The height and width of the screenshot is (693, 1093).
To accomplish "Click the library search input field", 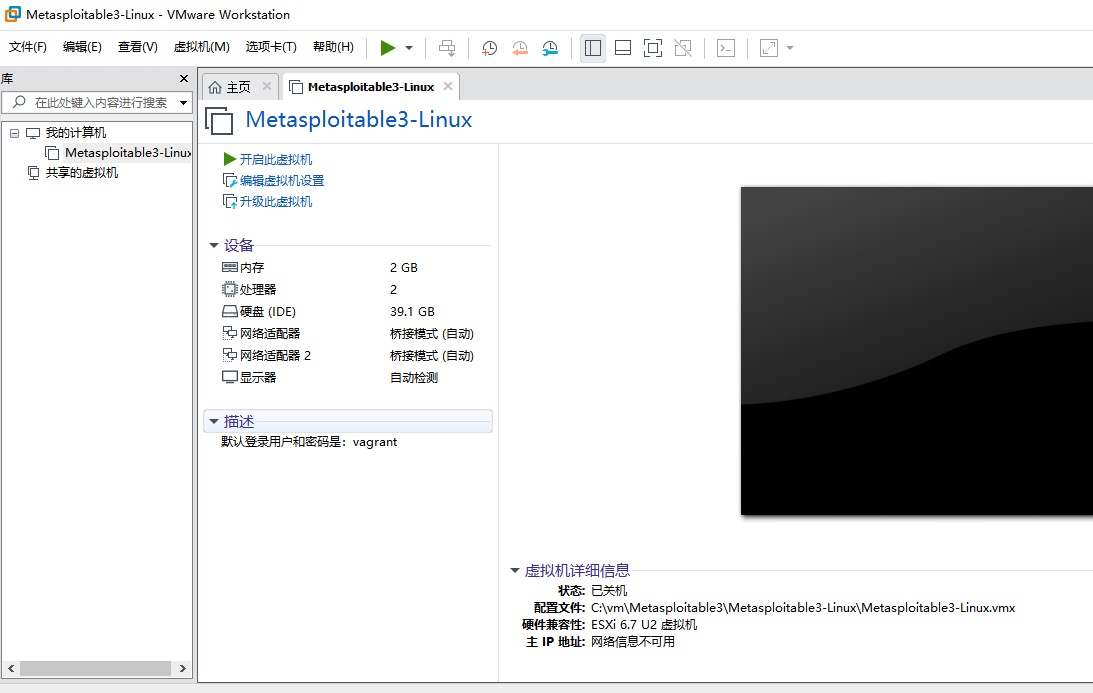I will (x=100, y=103).
